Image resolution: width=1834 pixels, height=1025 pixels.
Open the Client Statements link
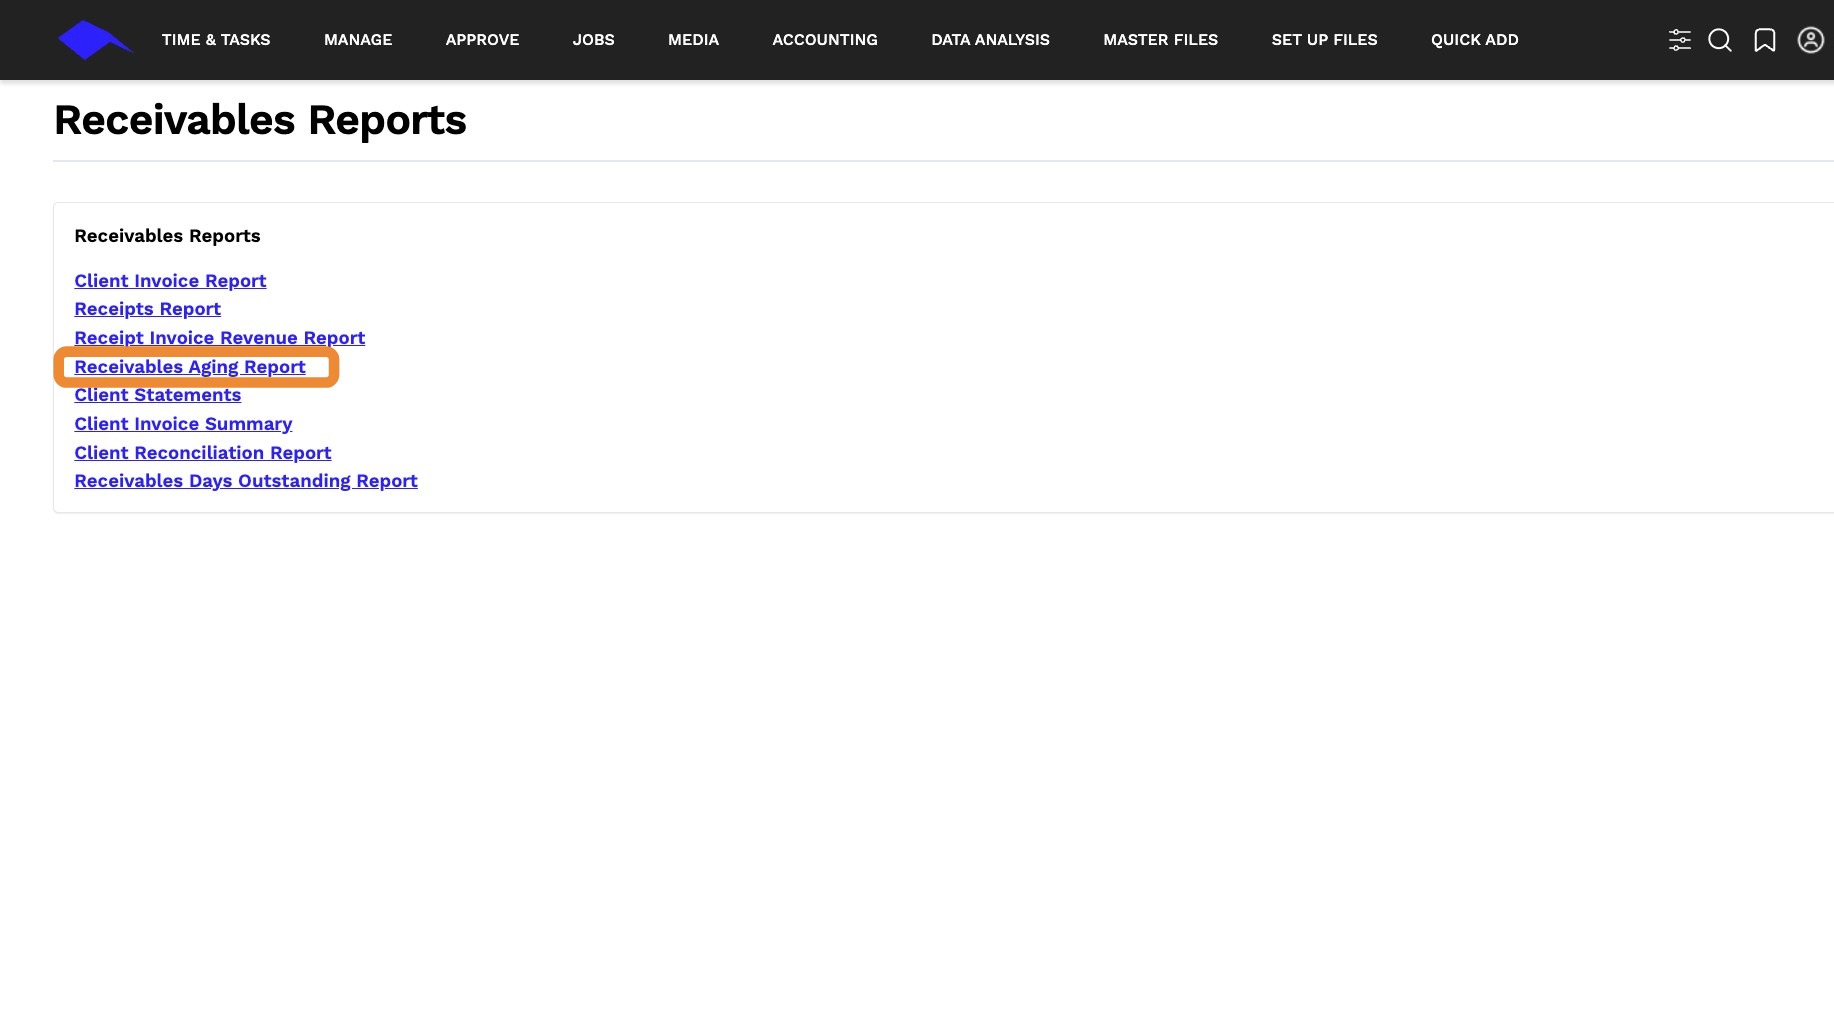pos(157,395)
